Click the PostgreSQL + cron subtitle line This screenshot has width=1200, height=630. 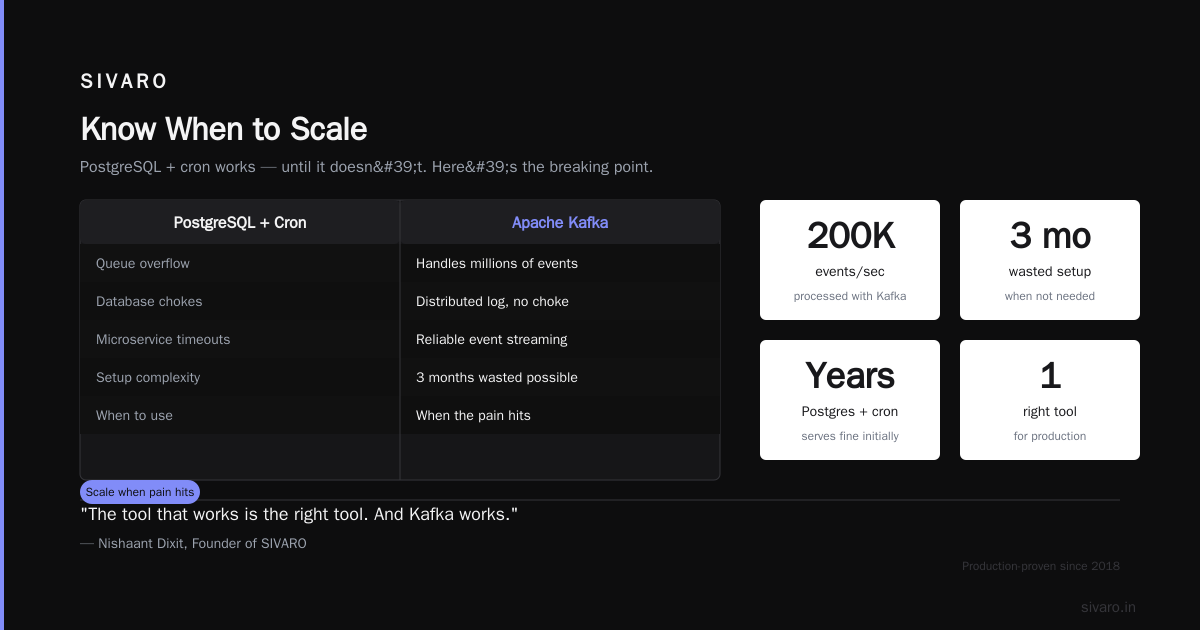tap(366, 167)
